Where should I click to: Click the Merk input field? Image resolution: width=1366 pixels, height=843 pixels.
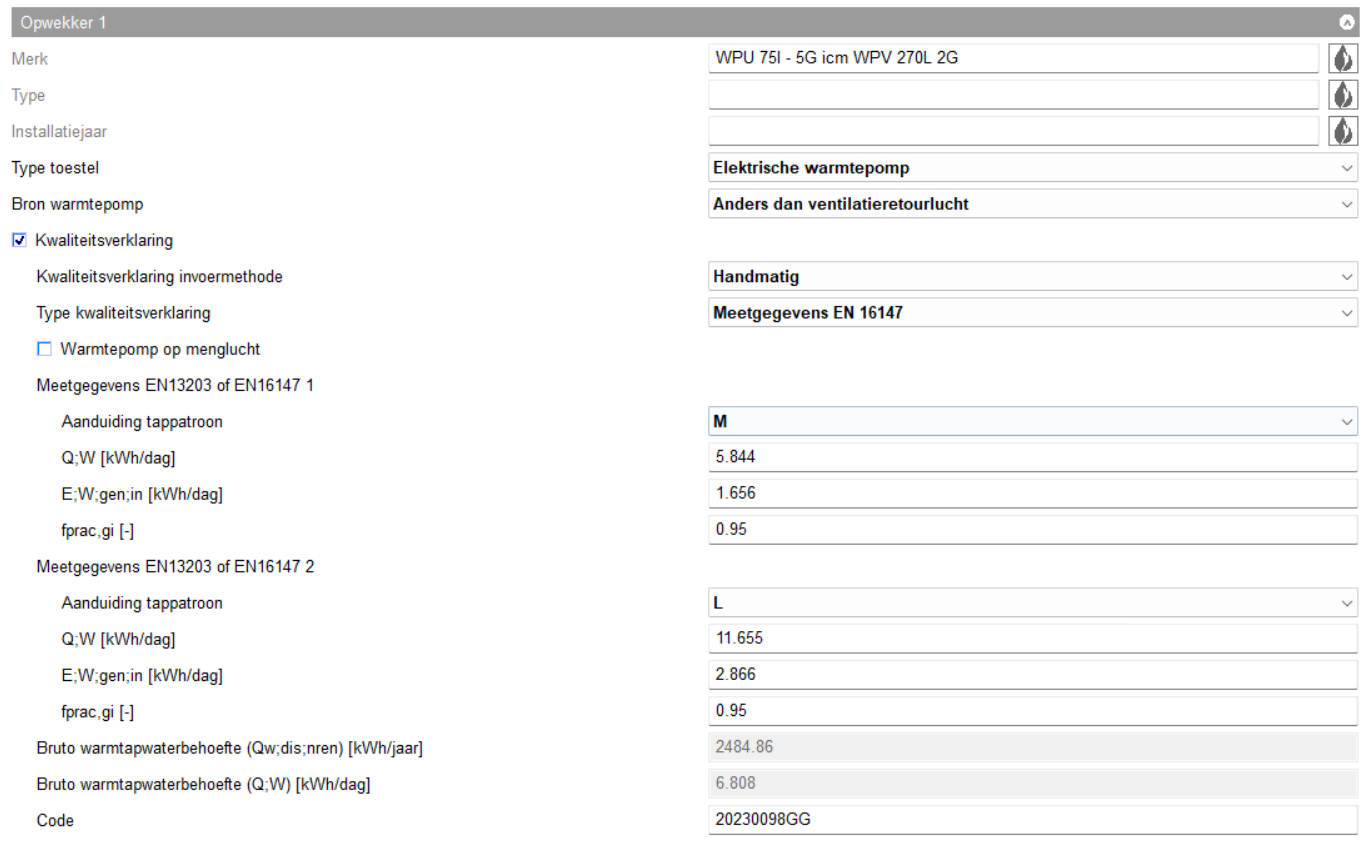coord(1012,59)
